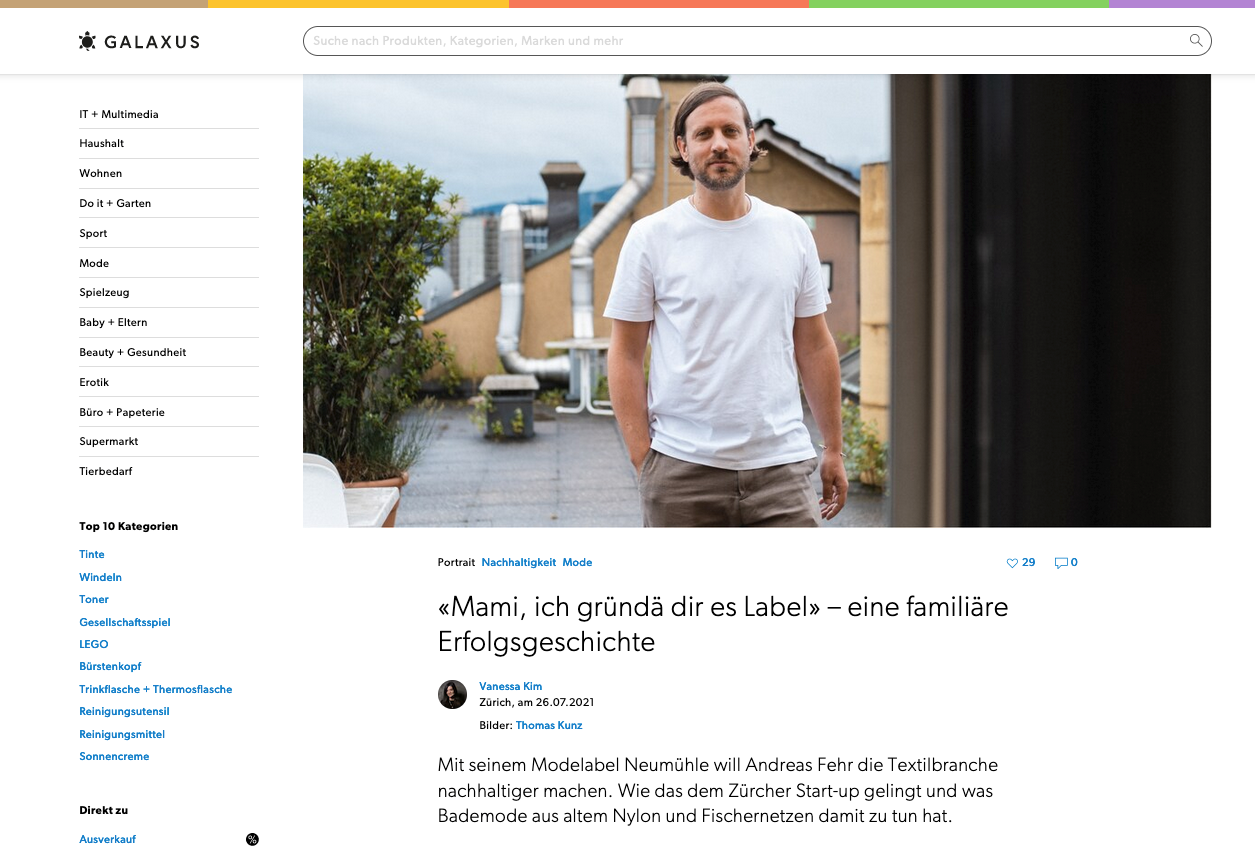Click the Galaxus logo icon

87,41
